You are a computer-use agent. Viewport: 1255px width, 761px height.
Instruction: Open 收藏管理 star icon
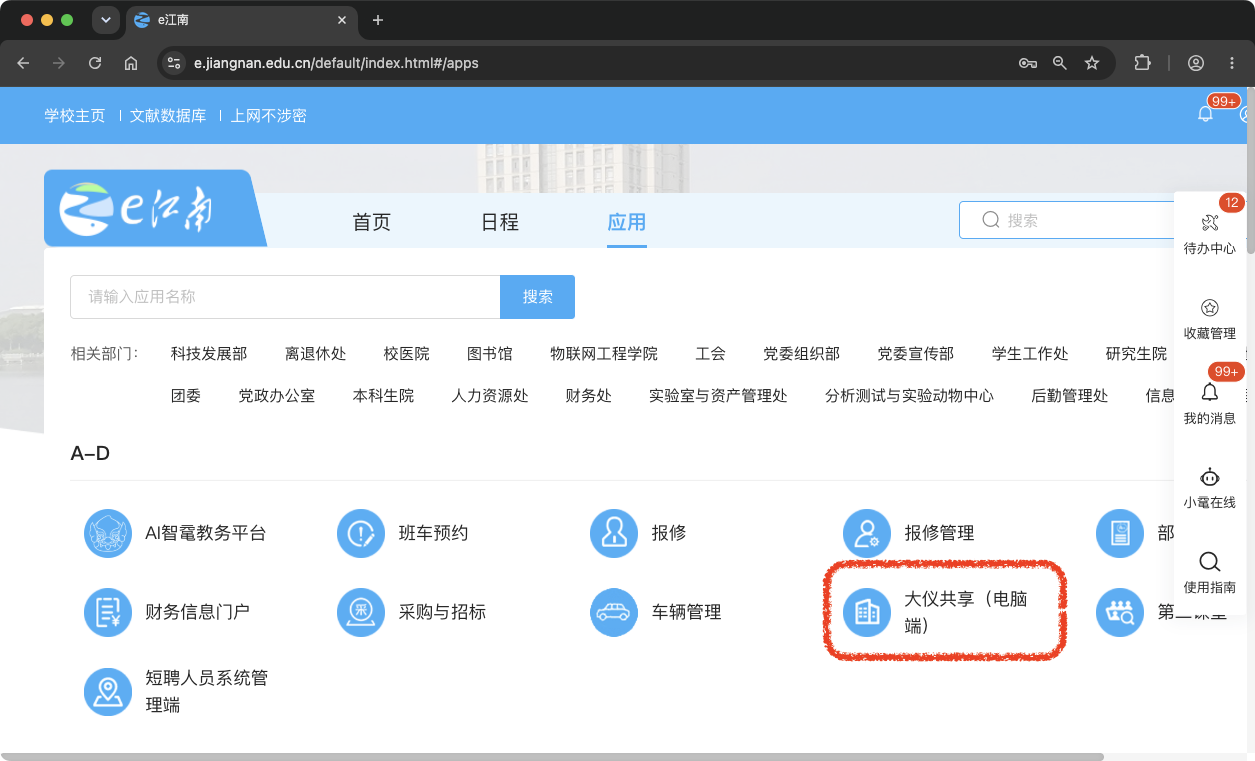[1209, 319]
